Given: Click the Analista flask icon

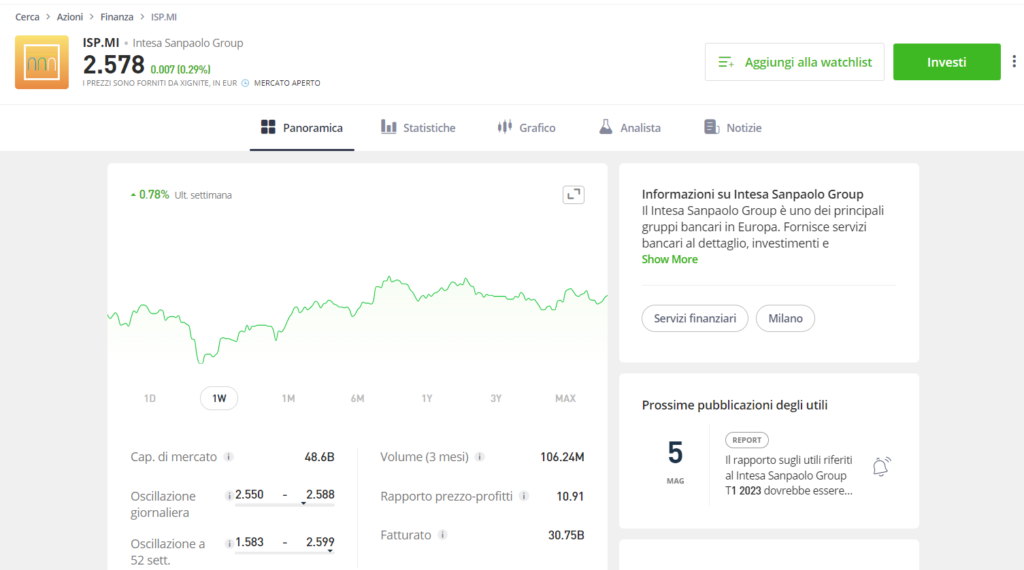Looking at the screenshot, I should click(x=606, y=127).
